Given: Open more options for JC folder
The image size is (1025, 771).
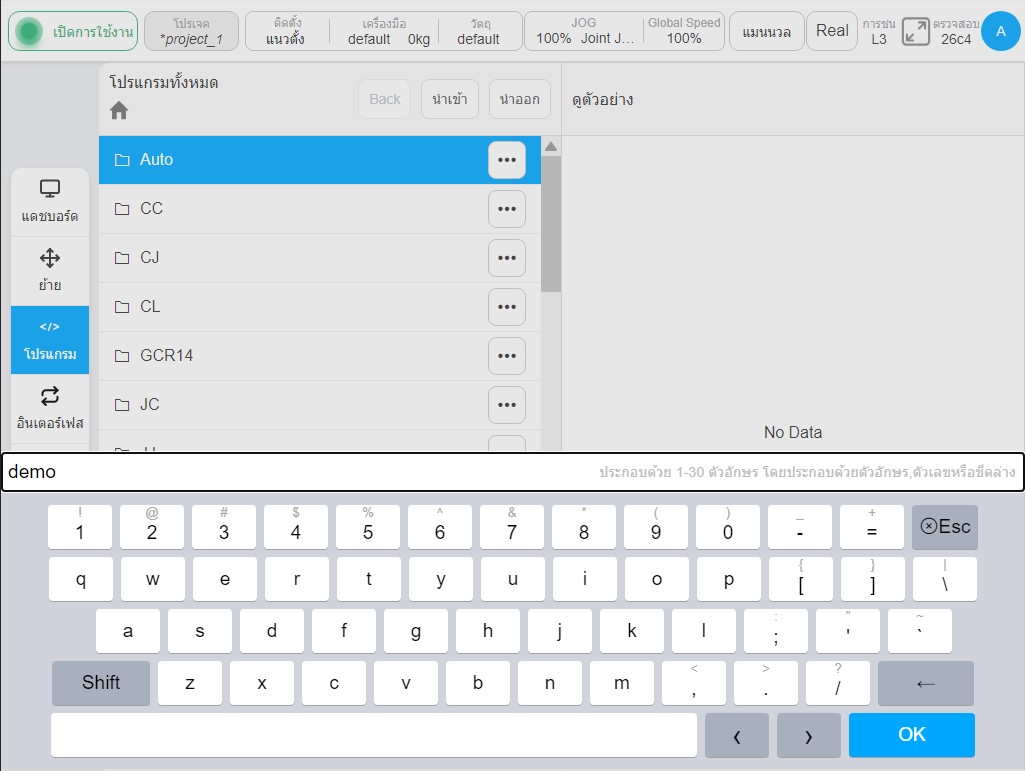Looking at the screenshot, I should (507, 405).
